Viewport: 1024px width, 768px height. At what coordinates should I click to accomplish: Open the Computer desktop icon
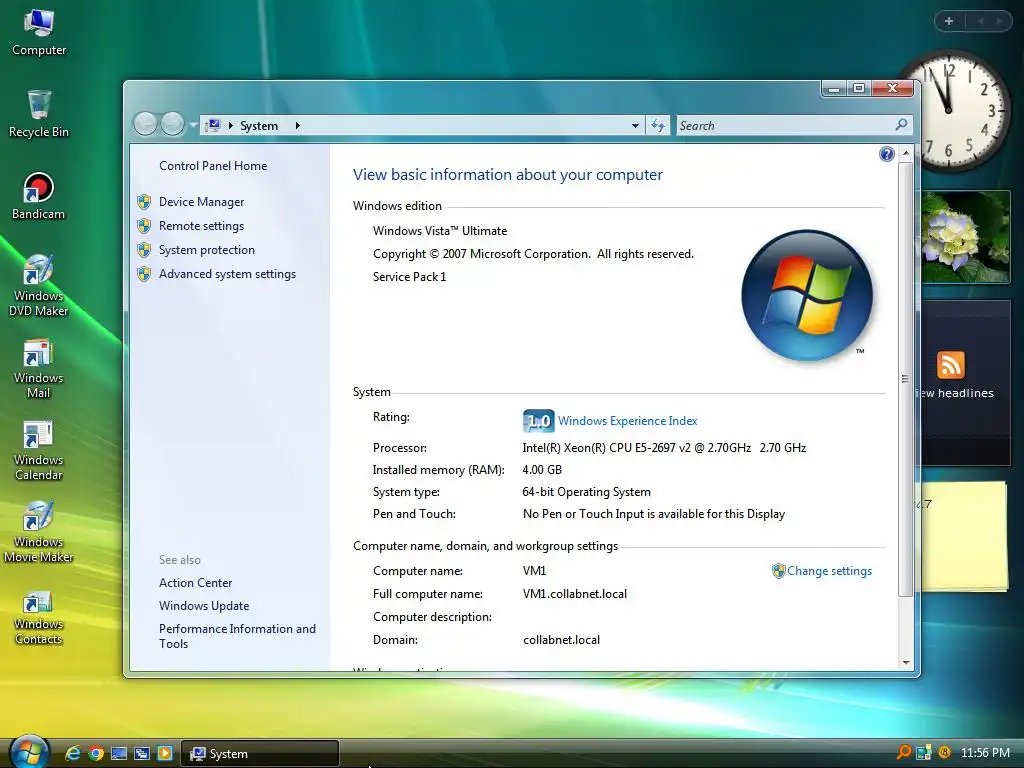tap(39, 33)
